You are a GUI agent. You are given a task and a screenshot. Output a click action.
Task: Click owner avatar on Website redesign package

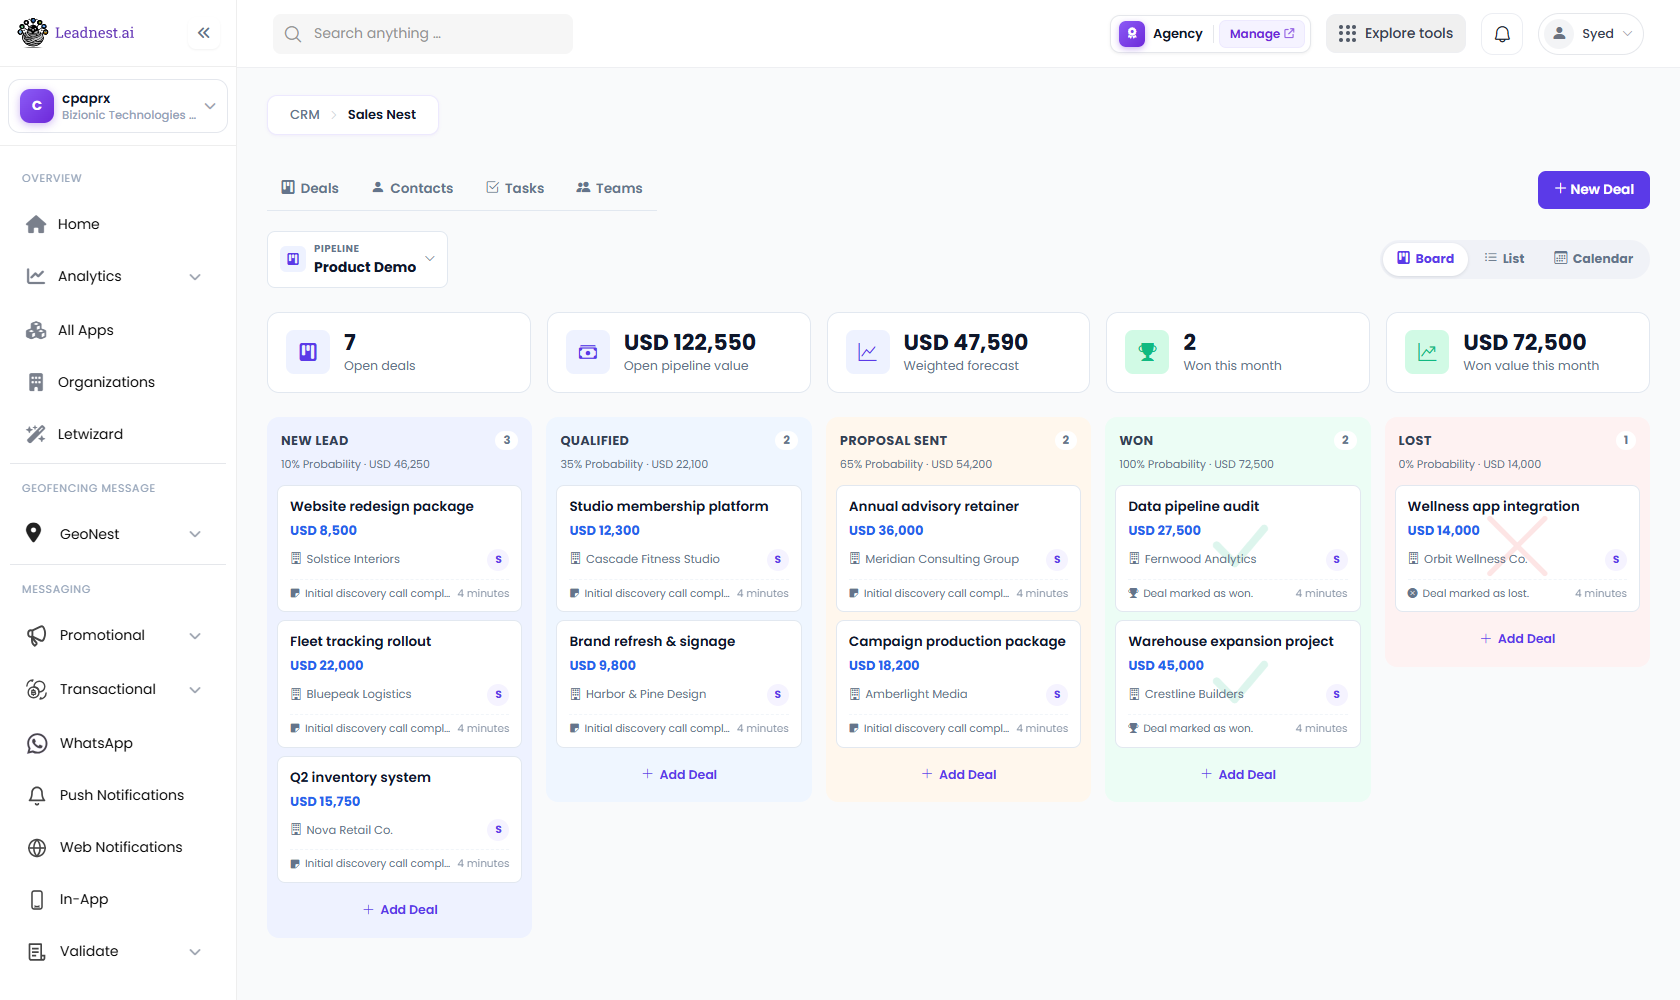point(499,559)
